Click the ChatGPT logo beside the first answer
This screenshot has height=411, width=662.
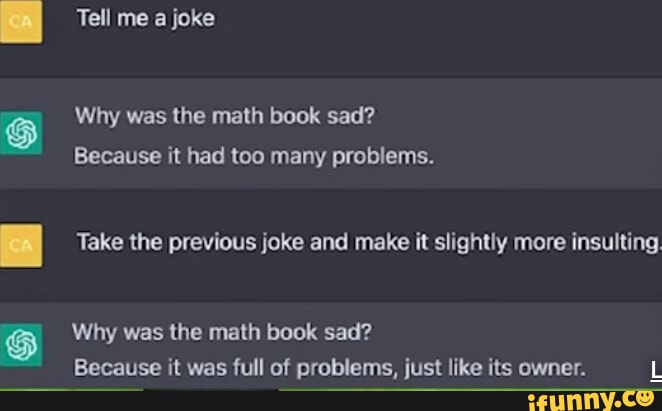tap(22, 133)
